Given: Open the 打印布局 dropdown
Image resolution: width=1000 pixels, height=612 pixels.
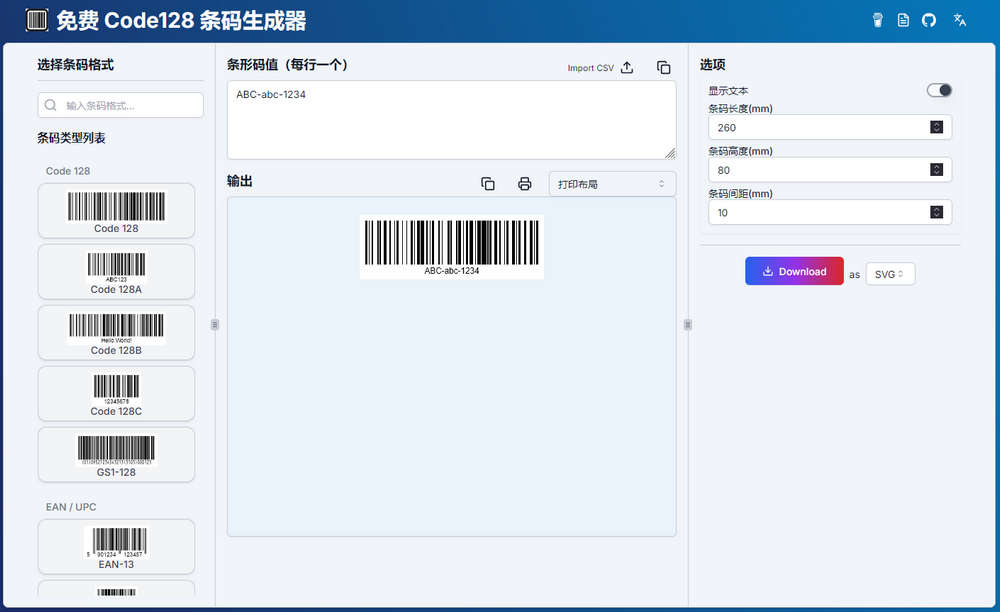Looking at the screenshot, I should (x=612, y=184).
